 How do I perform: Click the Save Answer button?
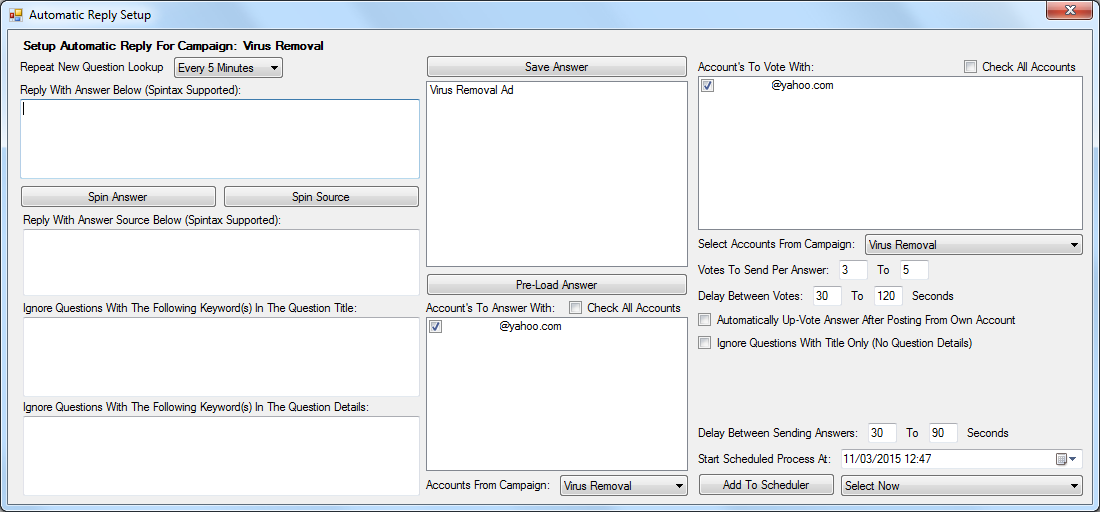(556, 67)
